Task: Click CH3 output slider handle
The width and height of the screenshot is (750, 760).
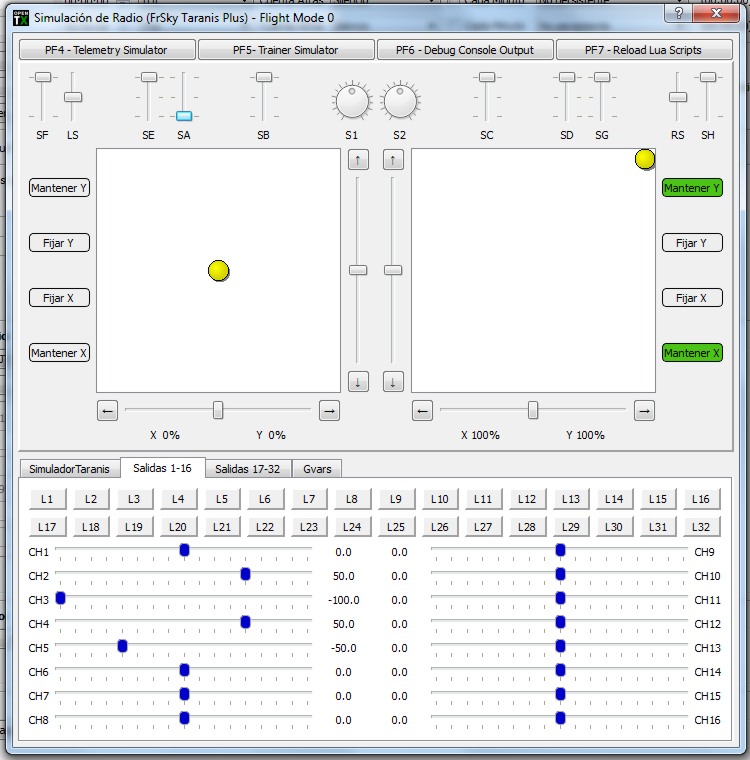Action: [x=61, y=598]
